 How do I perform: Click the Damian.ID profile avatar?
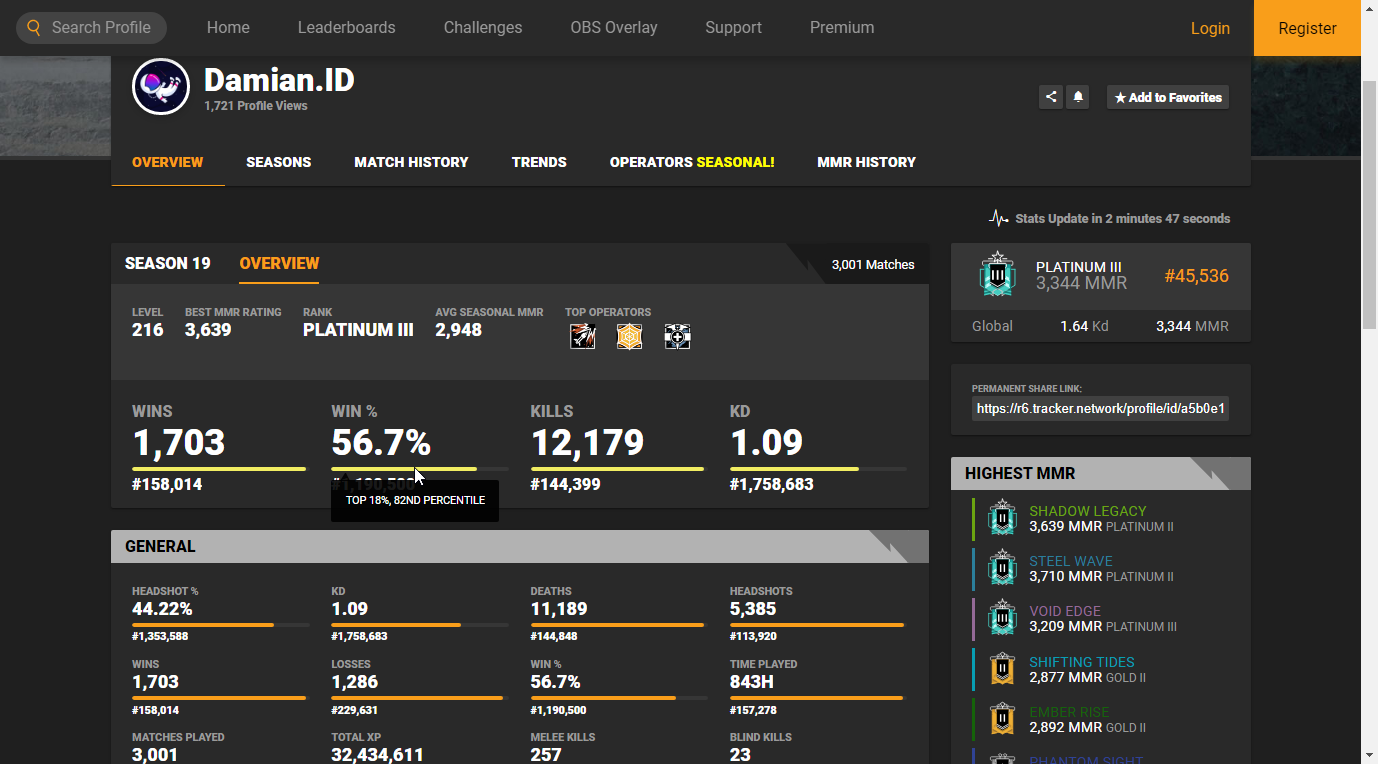click(x=161, y=87)
